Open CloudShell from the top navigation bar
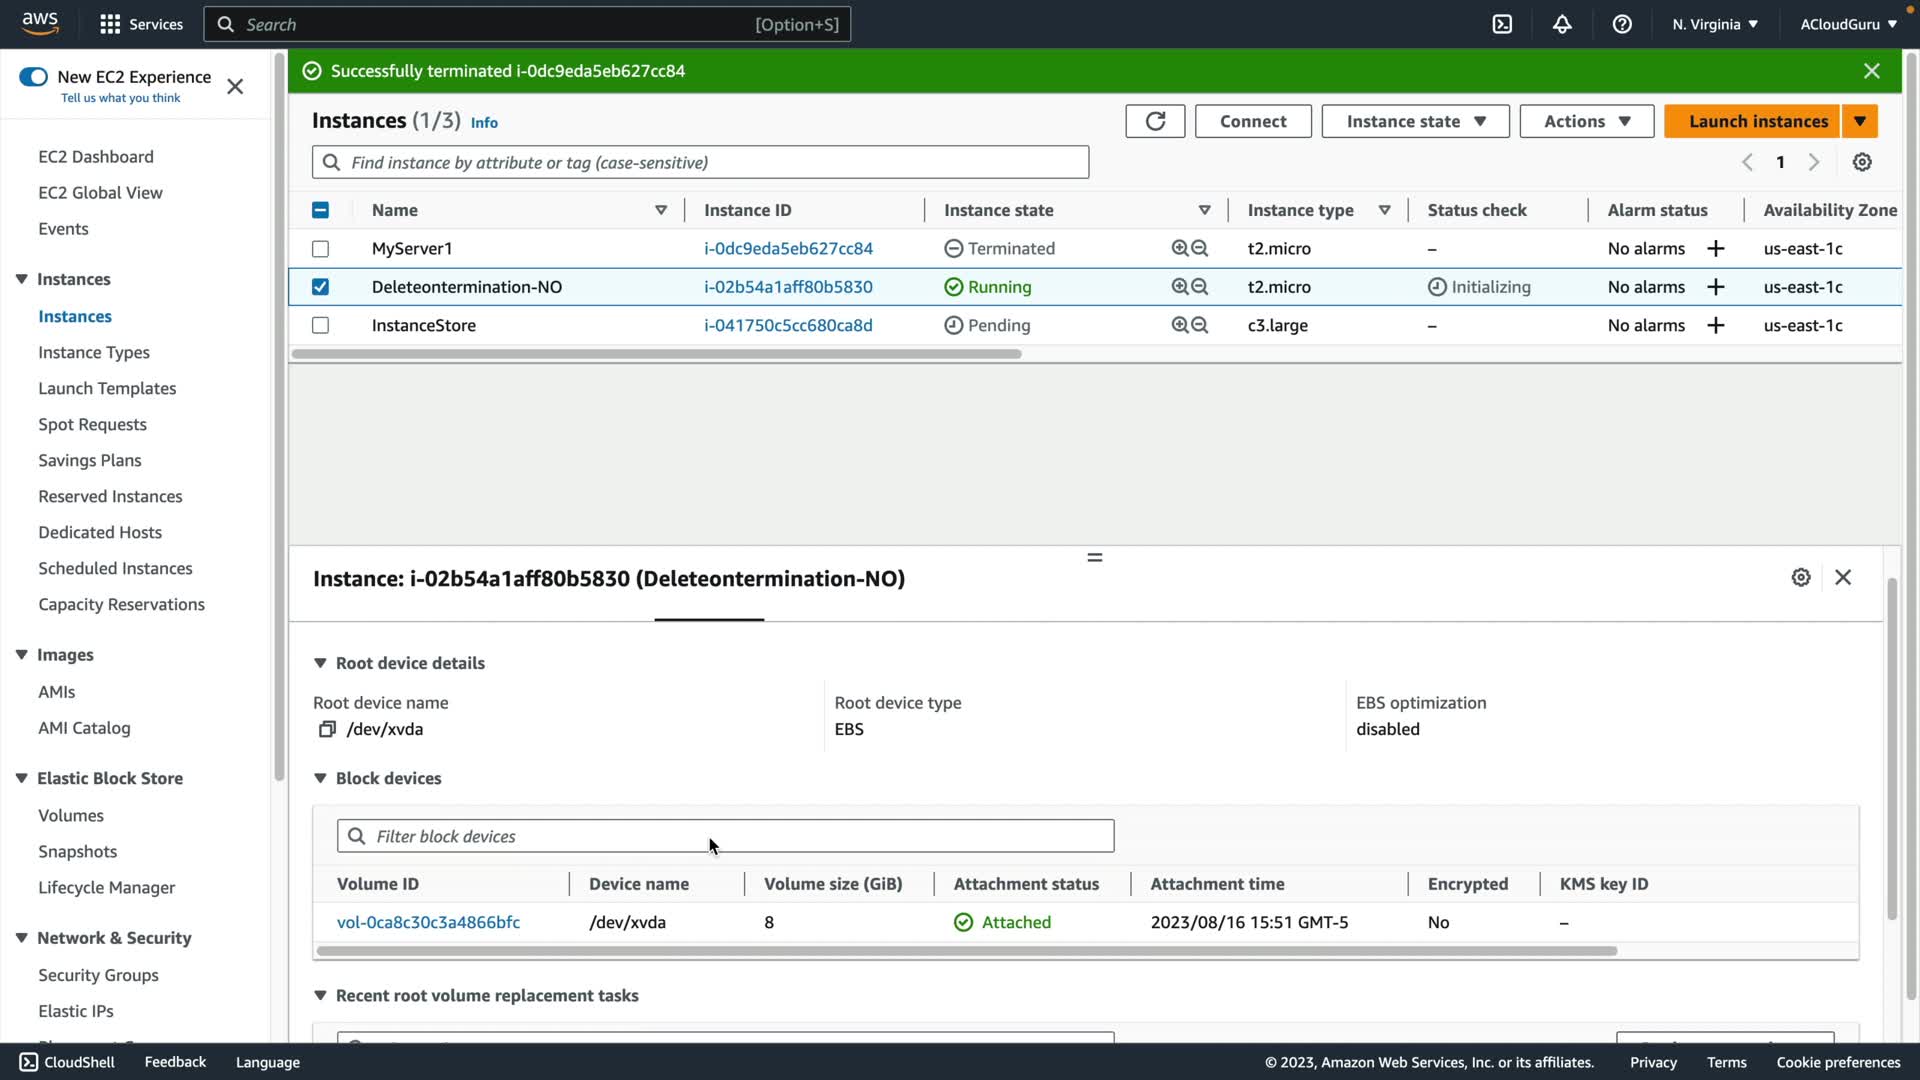 1502,24
